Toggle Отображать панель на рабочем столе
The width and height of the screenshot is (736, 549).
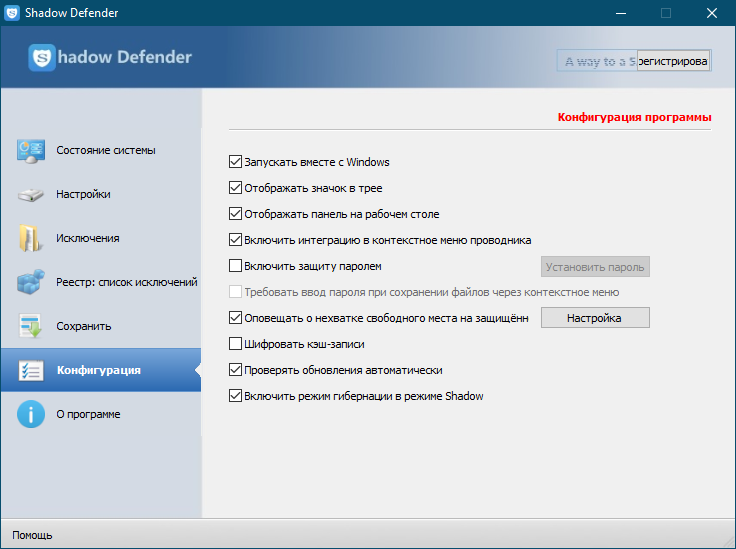(x=235, y=214)
